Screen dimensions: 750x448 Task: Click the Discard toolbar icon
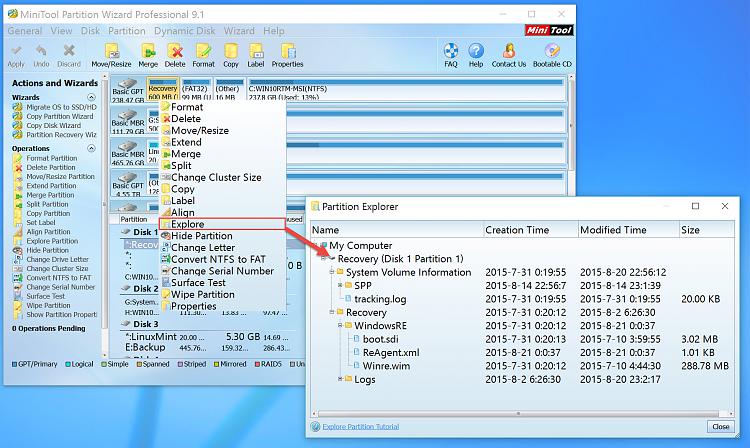pyautogui.click(x=69, y=55)
